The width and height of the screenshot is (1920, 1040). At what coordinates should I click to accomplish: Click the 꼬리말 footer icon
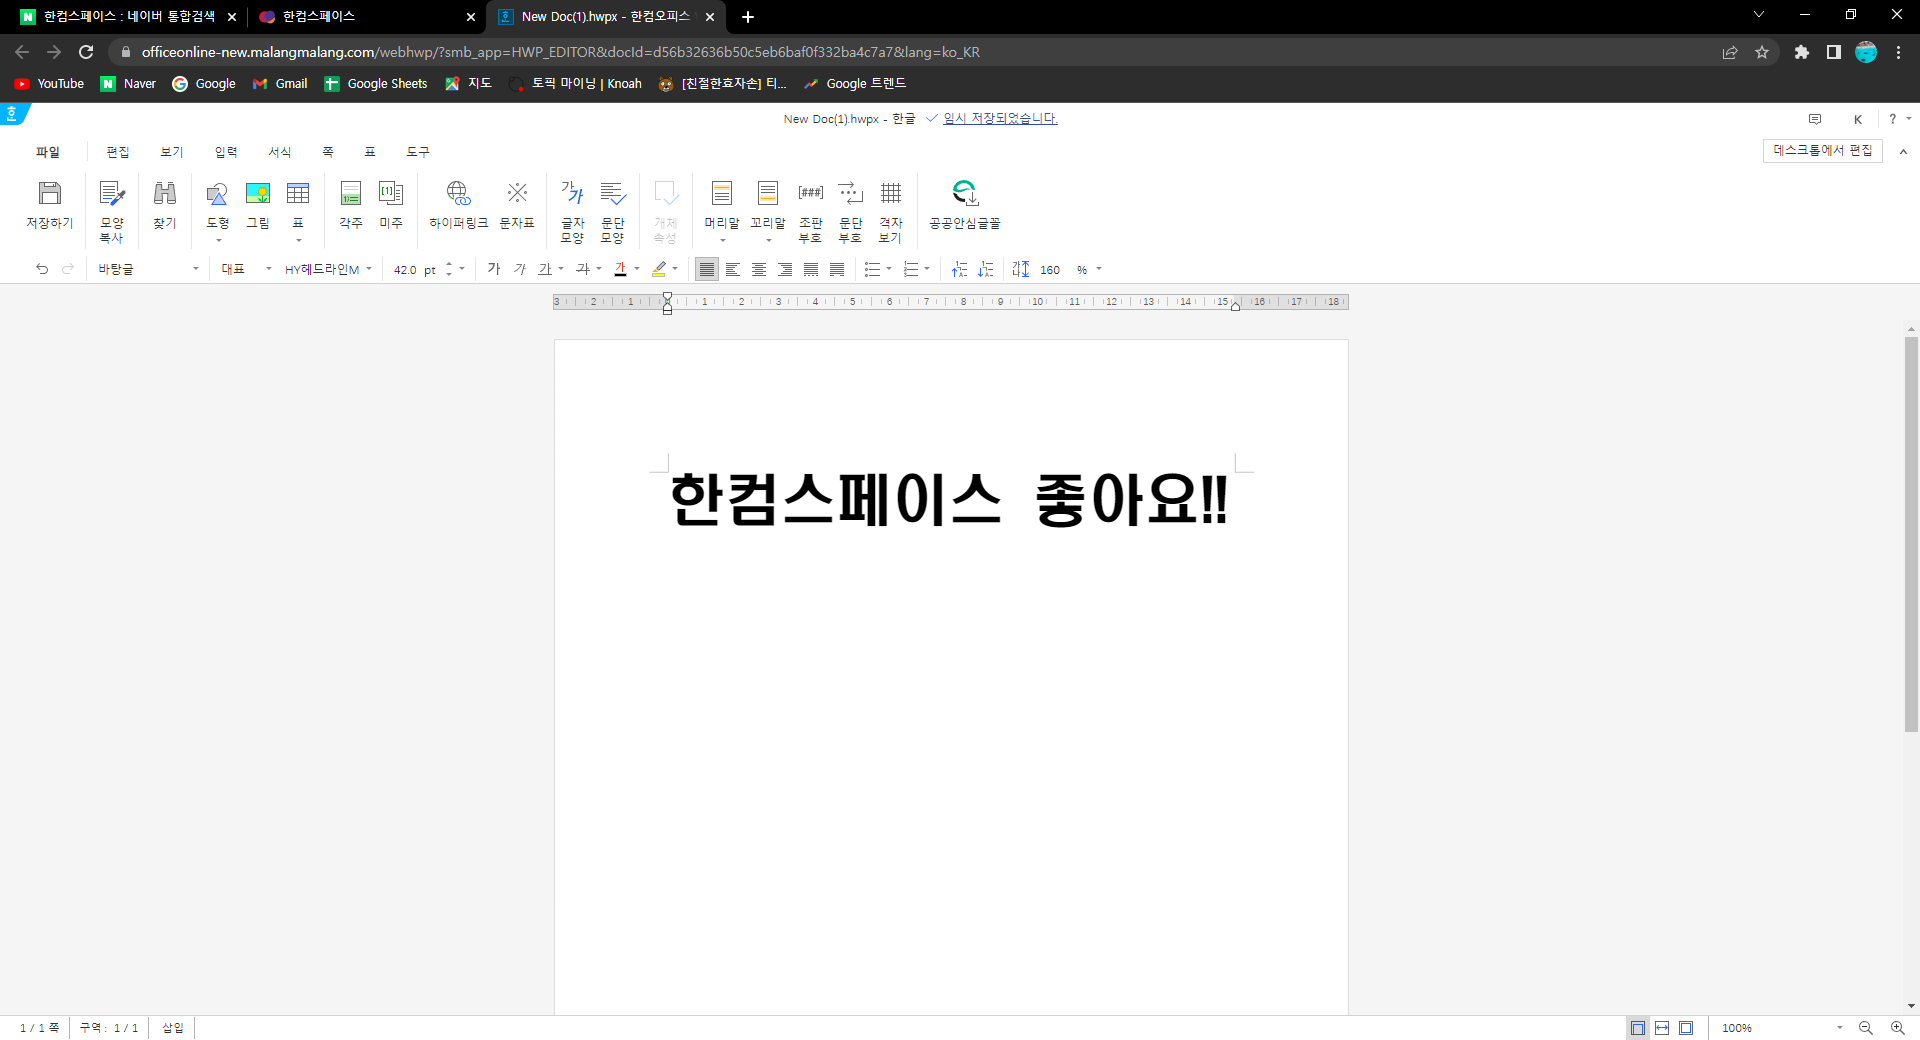point(768,193)
